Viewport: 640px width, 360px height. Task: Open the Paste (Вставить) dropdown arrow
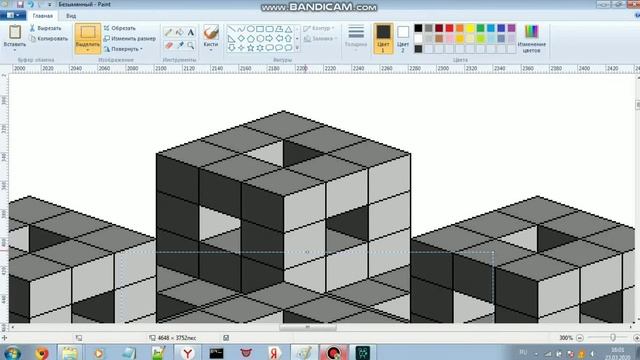[x=15, y=50]
